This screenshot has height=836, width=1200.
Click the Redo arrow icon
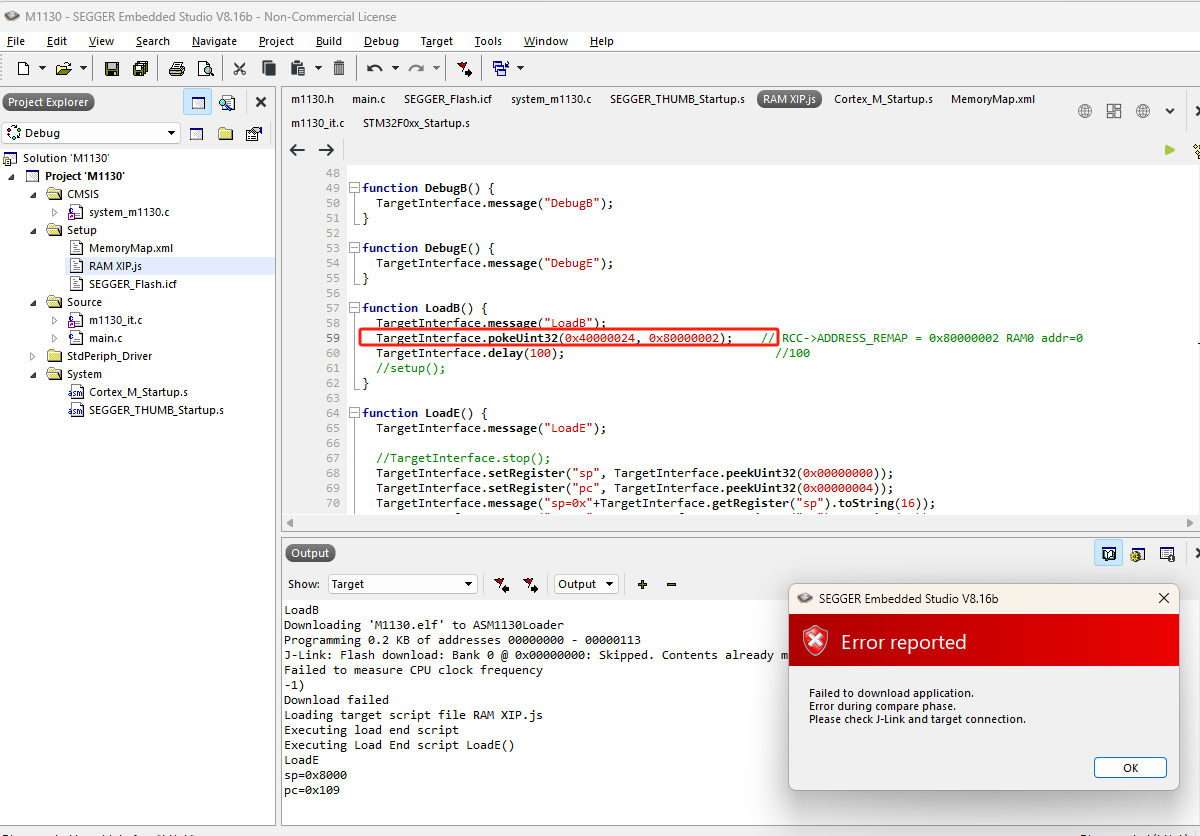(416, 68)
